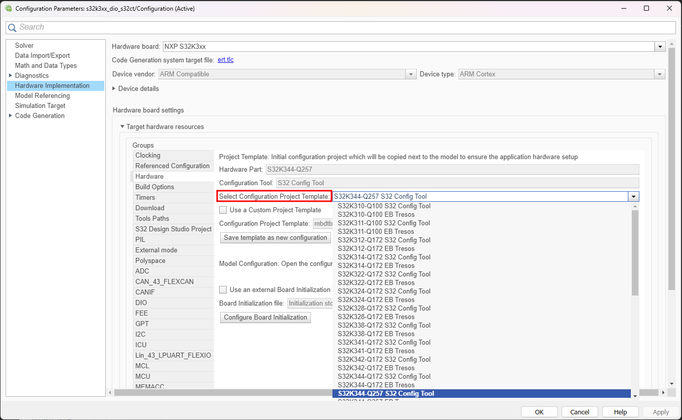This screenshot has height=420, width=682.
Task: Click Save template as new configuration
Action: pos(275,238)
